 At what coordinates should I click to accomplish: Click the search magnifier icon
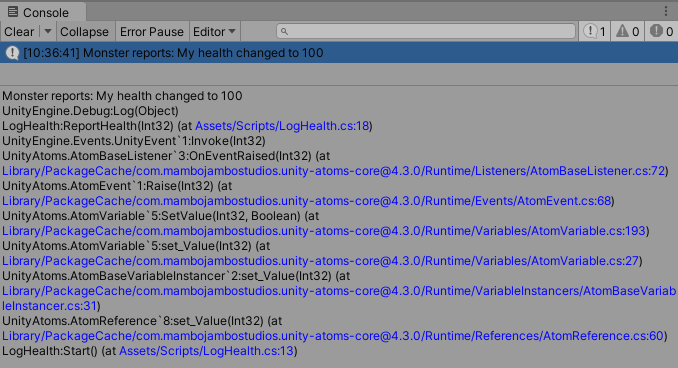[x=284, y=31]
